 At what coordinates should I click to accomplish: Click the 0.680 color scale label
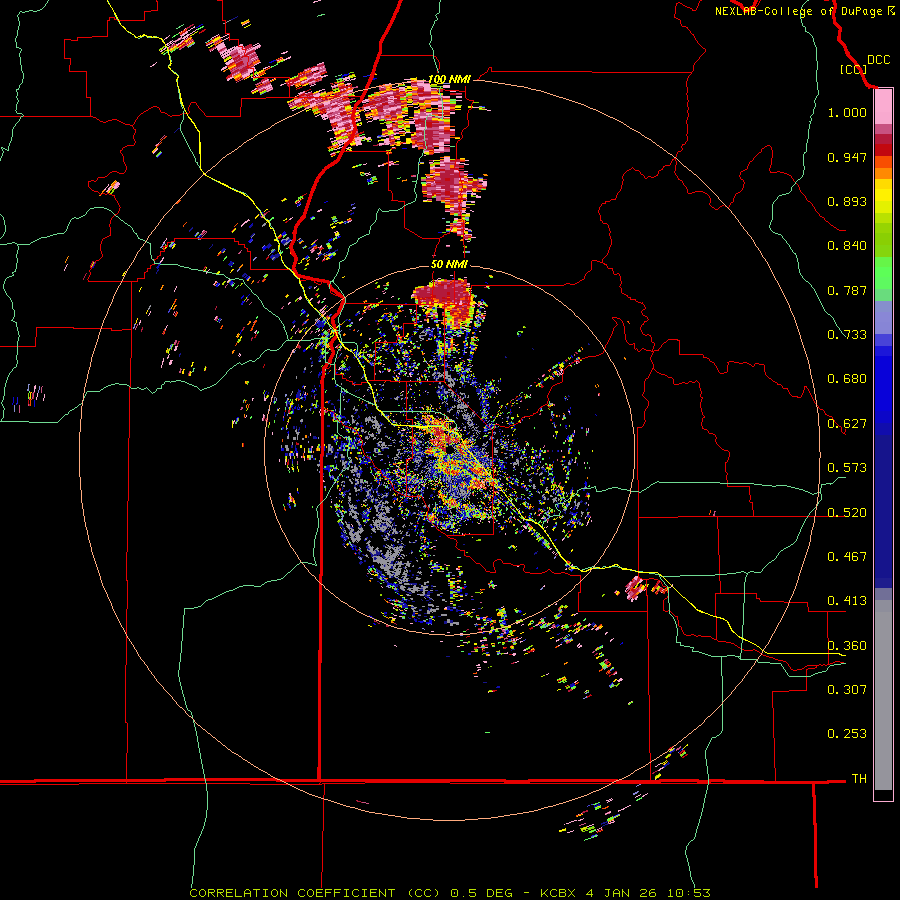click(x=847, y=379)
